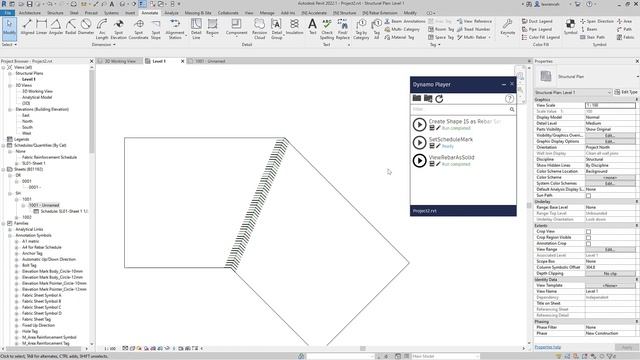Run the ViewRebarAsSolid script
Screen dimensions: 640x360
click(419, 160)
